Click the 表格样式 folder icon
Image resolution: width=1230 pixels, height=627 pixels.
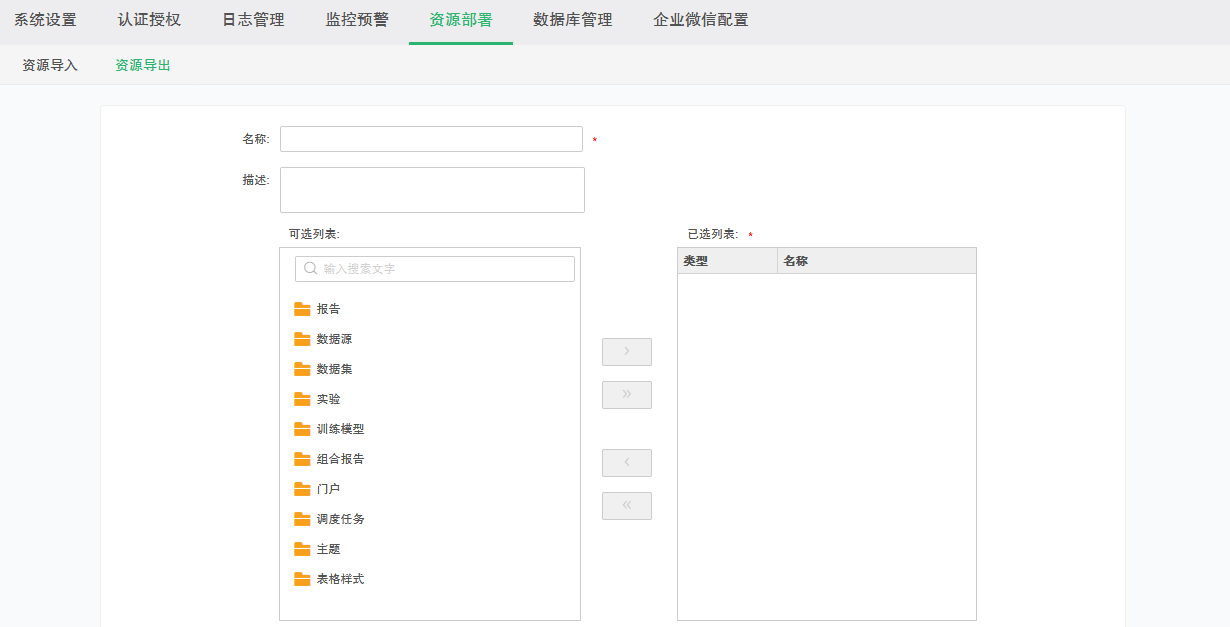point(302,579)
